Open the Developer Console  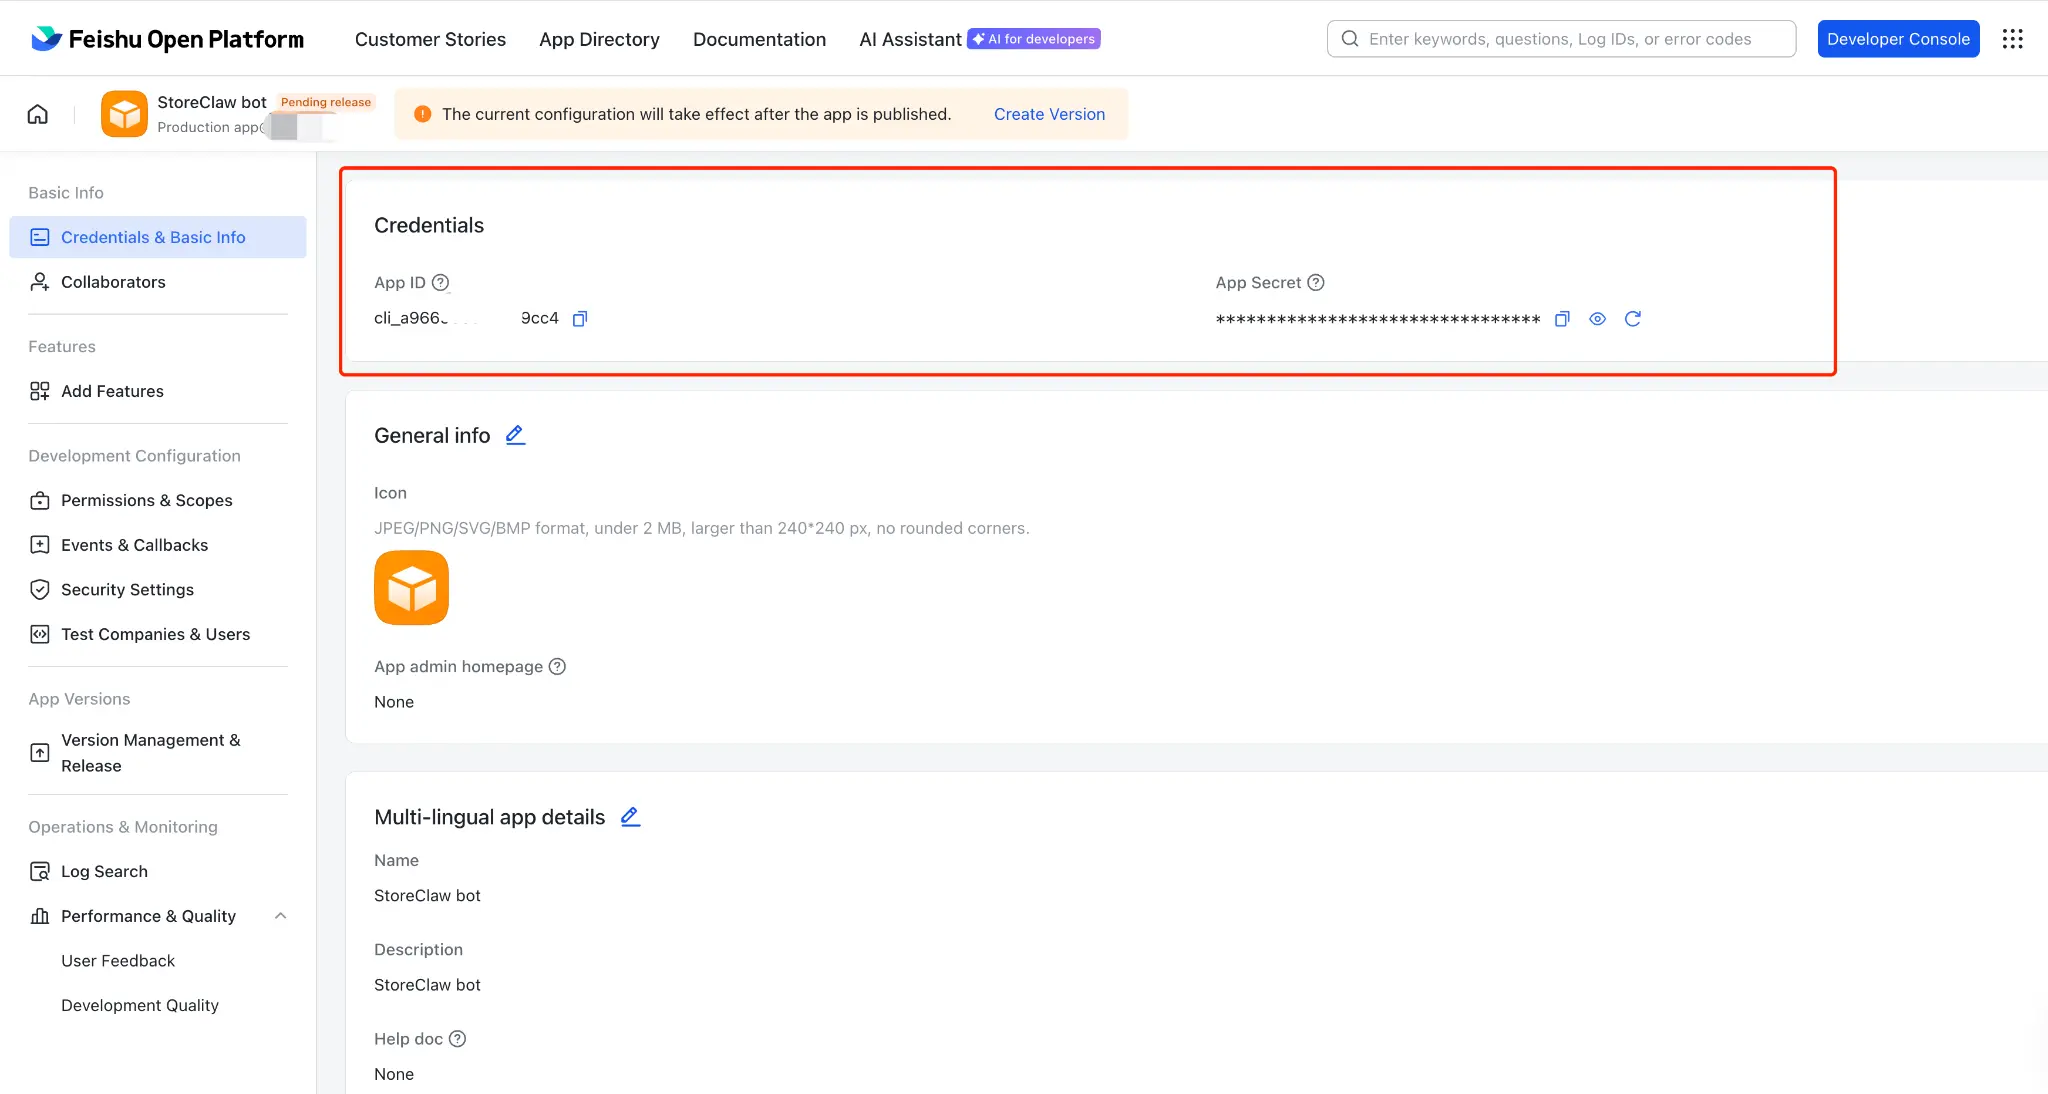pyautogui.click(x=1898, y=39)
